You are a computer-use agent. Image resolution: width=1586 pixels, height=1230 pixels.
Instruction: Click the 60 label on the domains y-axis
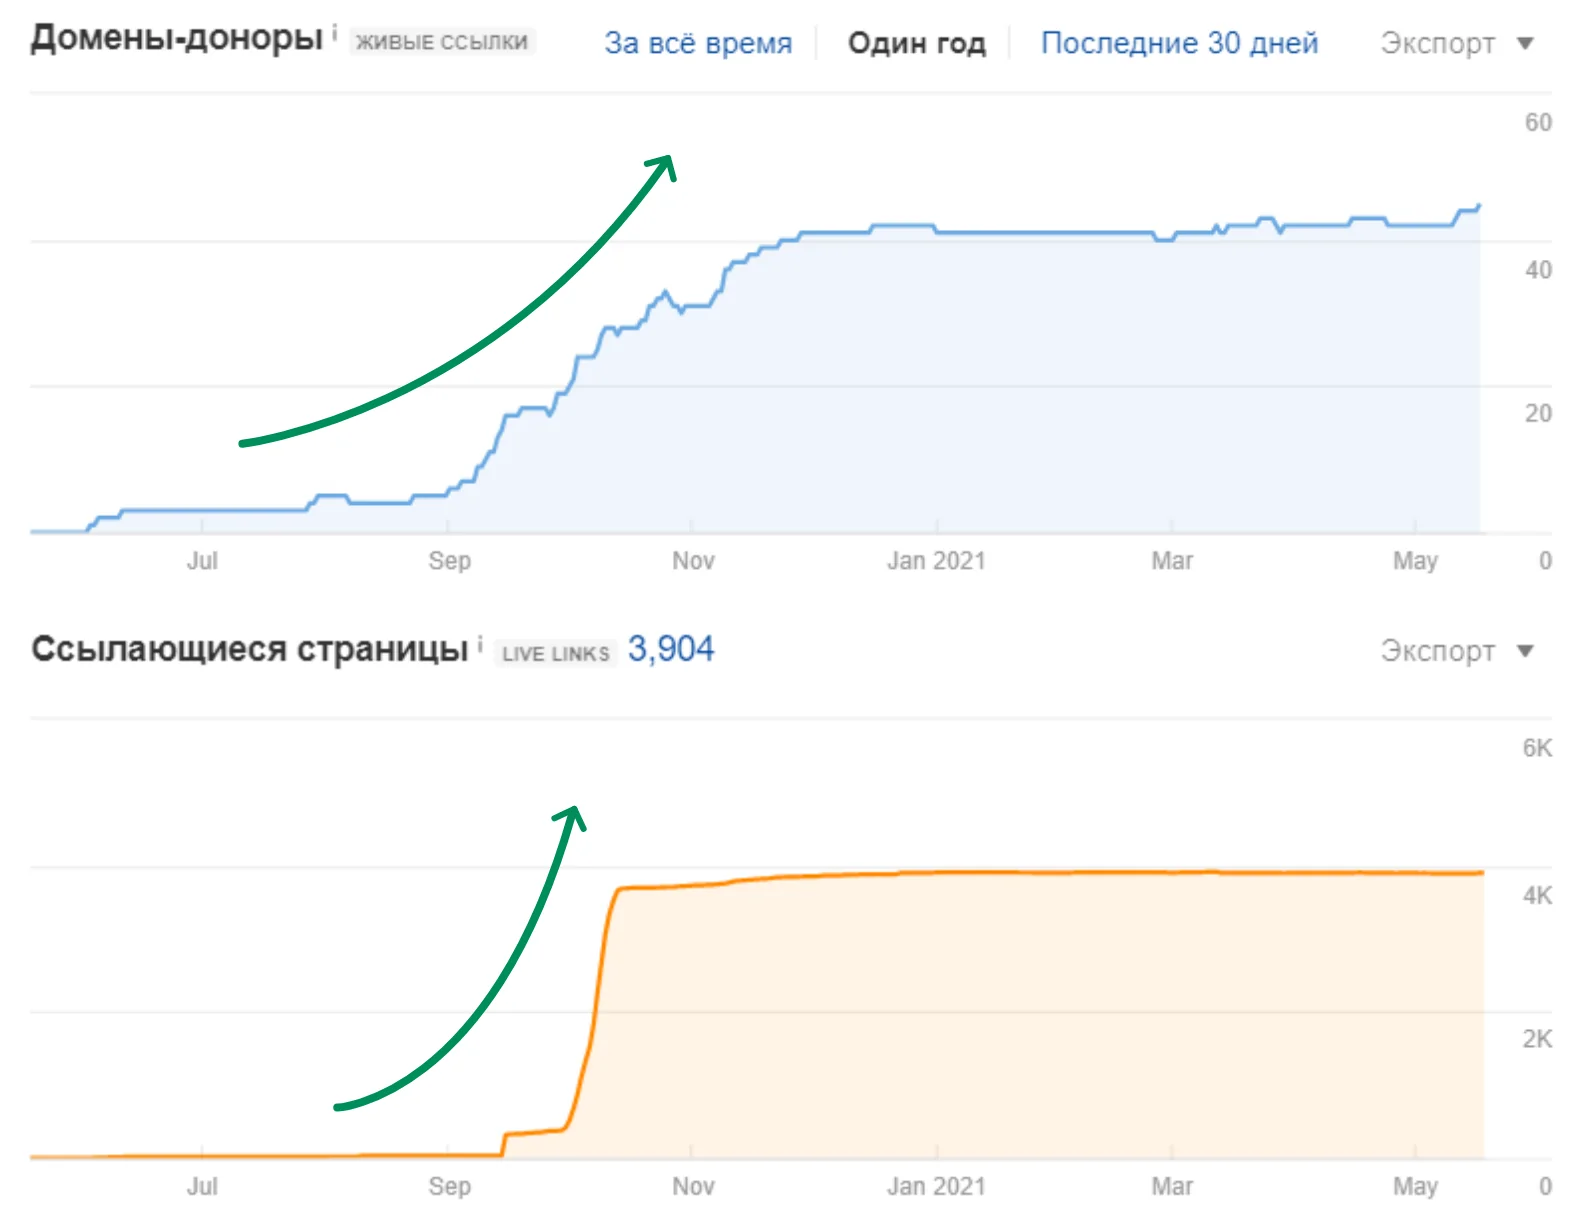click(1537, 123)
